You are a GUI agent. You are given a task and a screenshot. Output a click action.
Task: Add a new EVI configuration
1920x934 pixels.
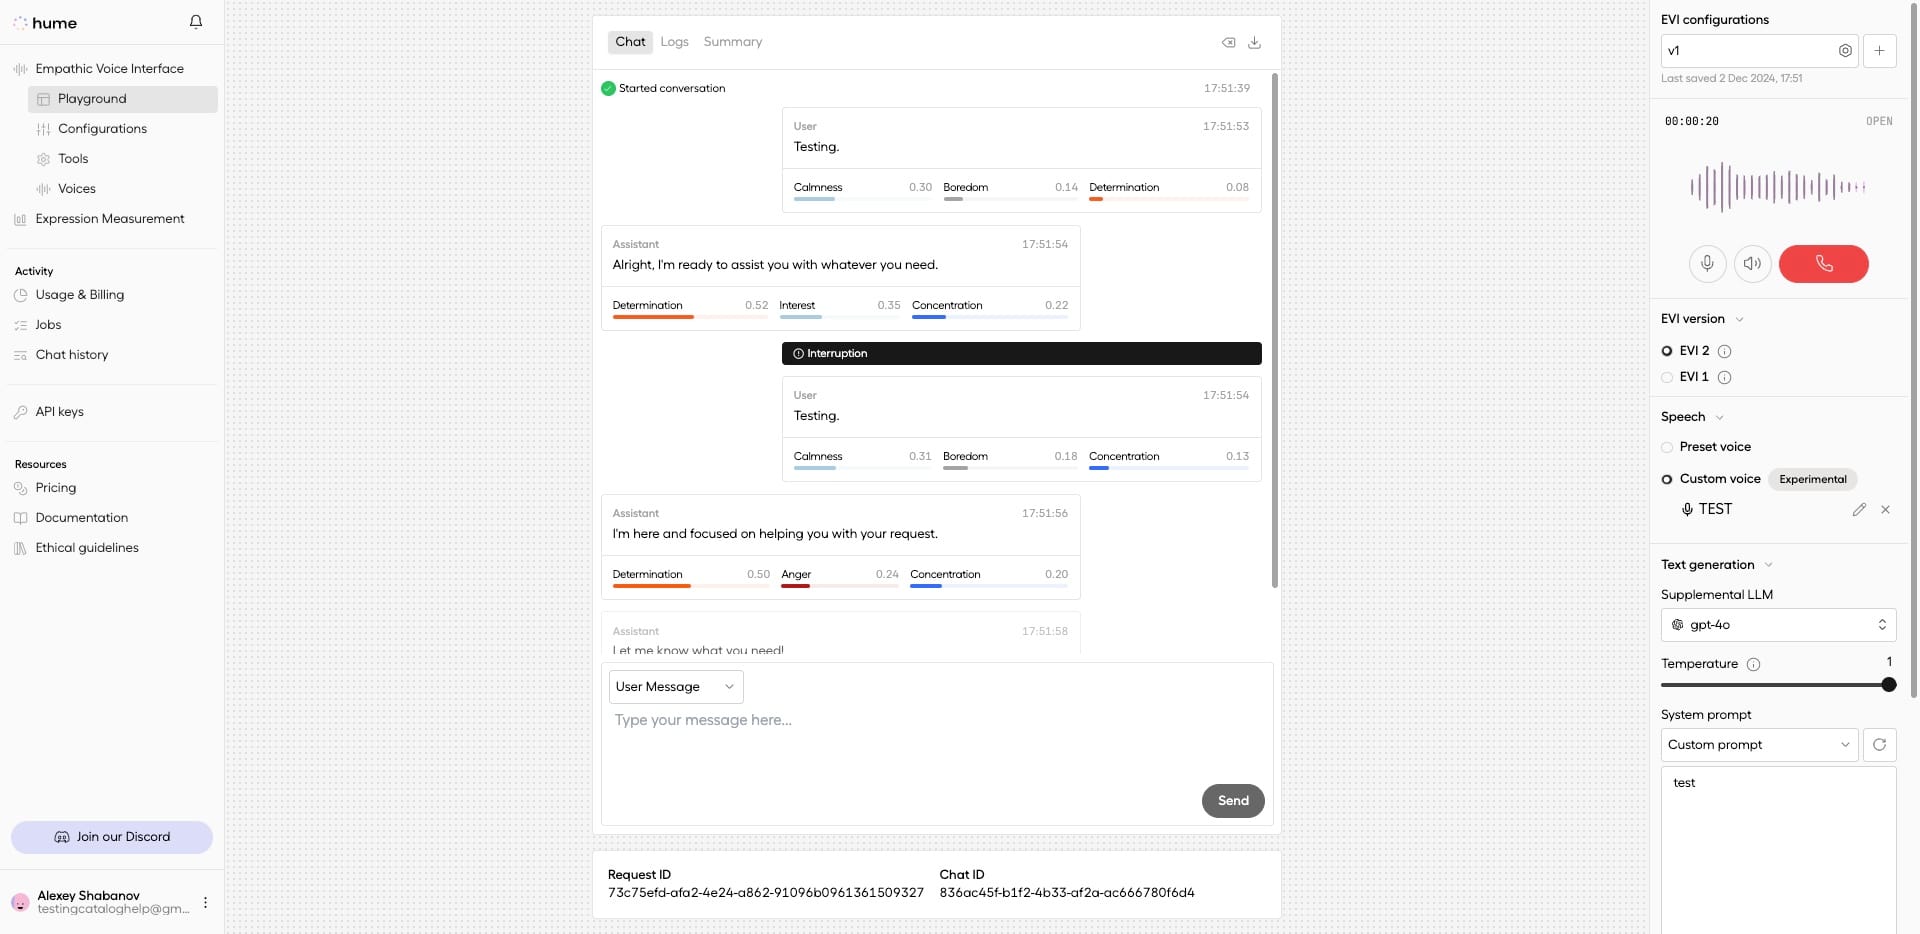click(x=1879, y=50)
